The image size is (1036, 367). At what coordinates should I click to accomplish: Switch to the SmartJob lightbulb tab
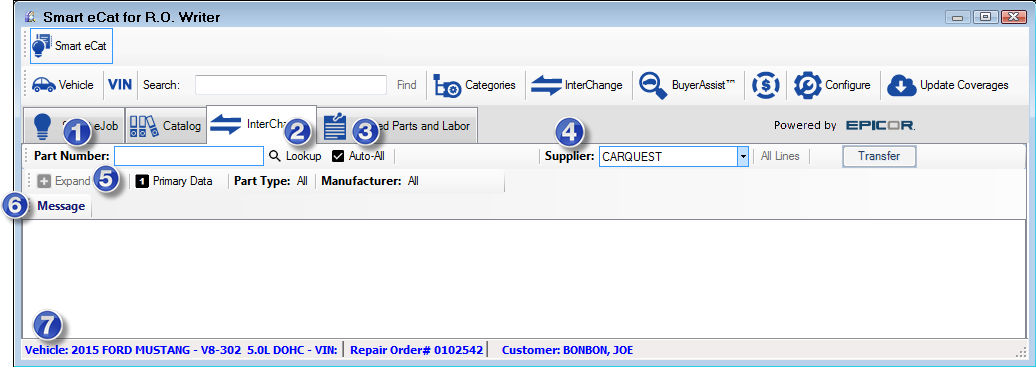pyautogui.click(x=73, y=125)
